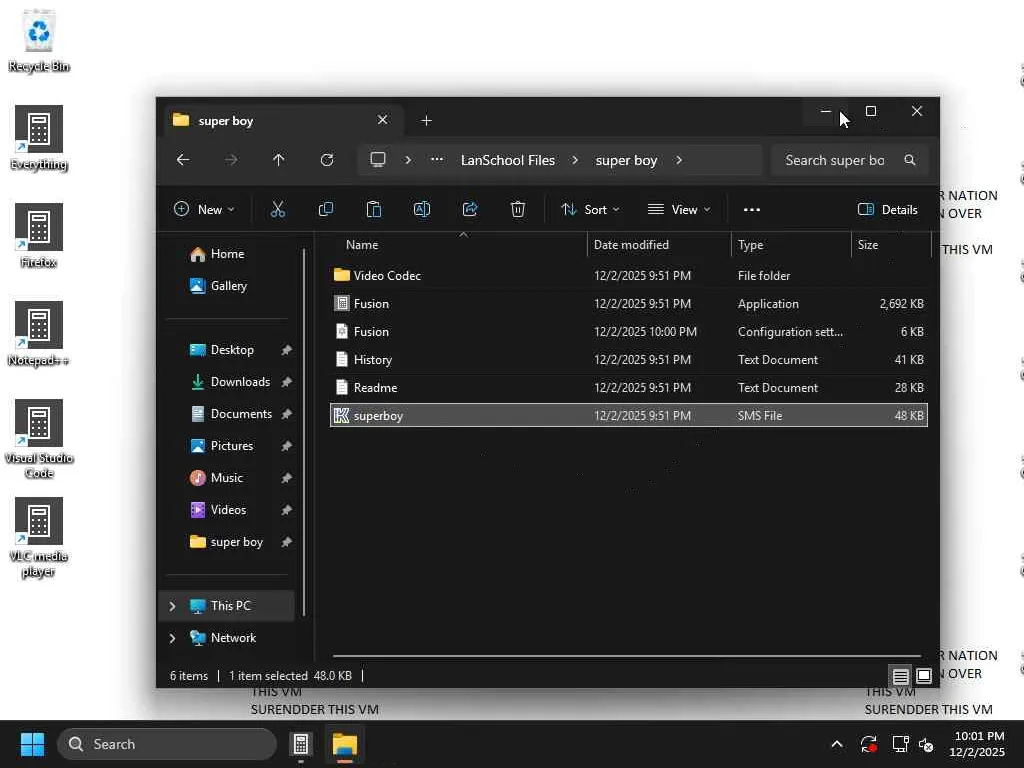Open the See more ellipsis menu
This screenshot has width=1024, height=768.
[x=752, y=210]
